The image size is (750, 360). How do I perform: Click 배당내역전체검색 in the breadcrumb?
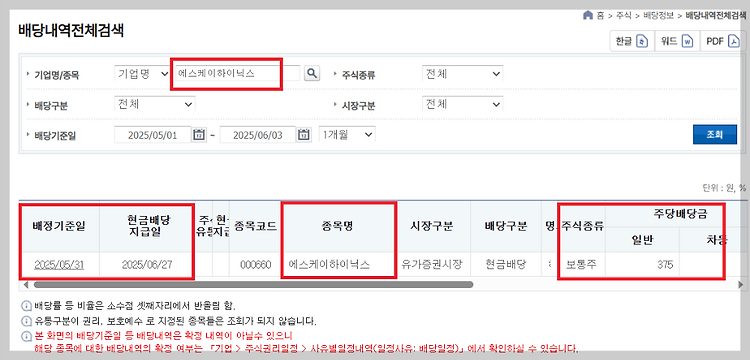click(716, 15)
